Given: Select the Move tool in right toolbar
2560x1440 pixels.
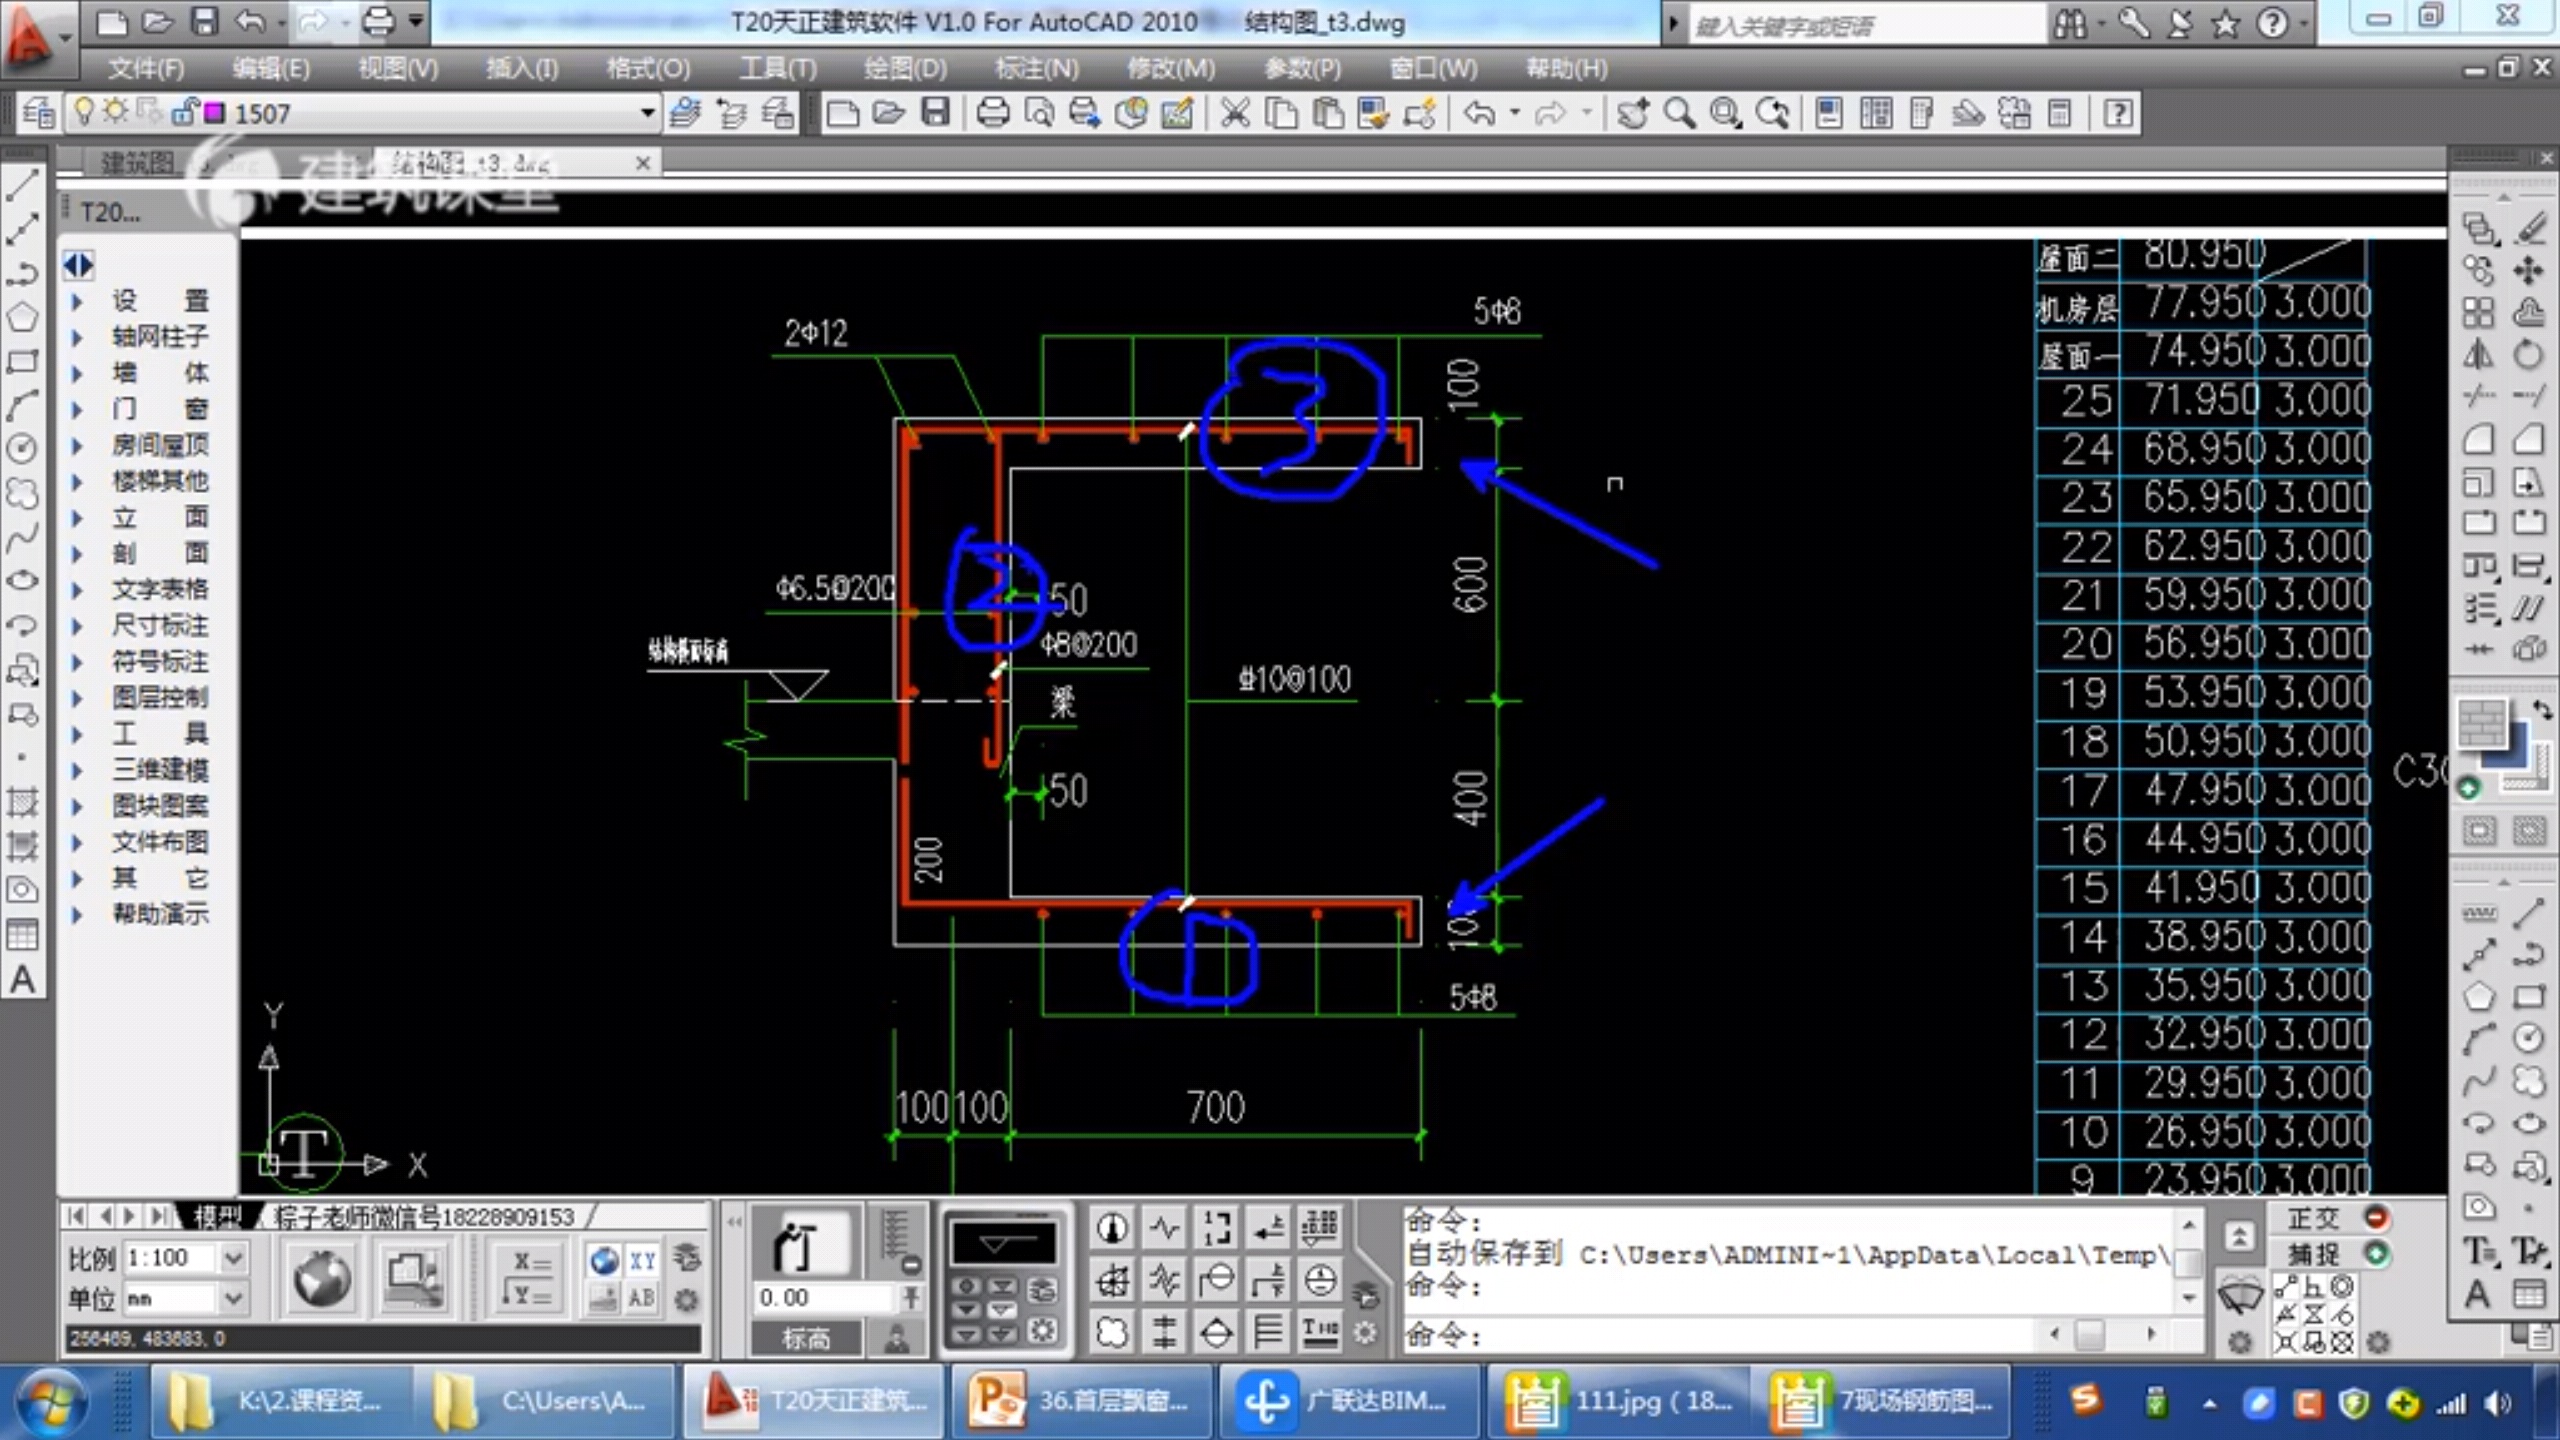Looking at the screenshot, I should 2528,270.
